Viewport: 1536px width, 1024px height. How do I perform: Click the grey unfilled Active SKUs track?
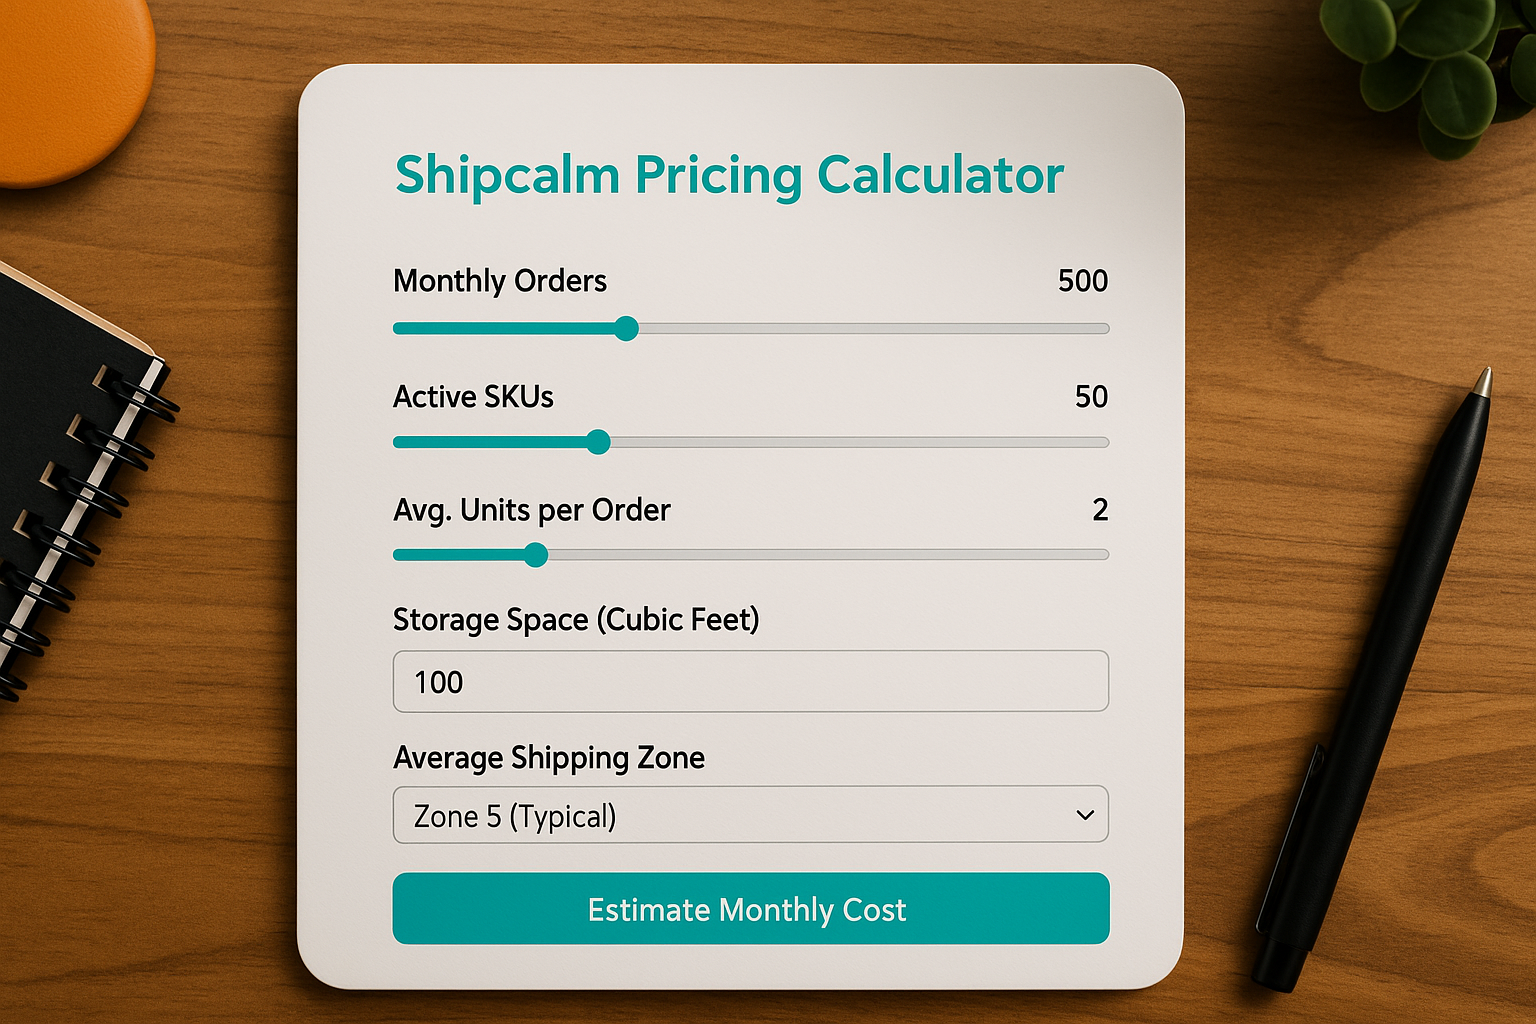856,442
